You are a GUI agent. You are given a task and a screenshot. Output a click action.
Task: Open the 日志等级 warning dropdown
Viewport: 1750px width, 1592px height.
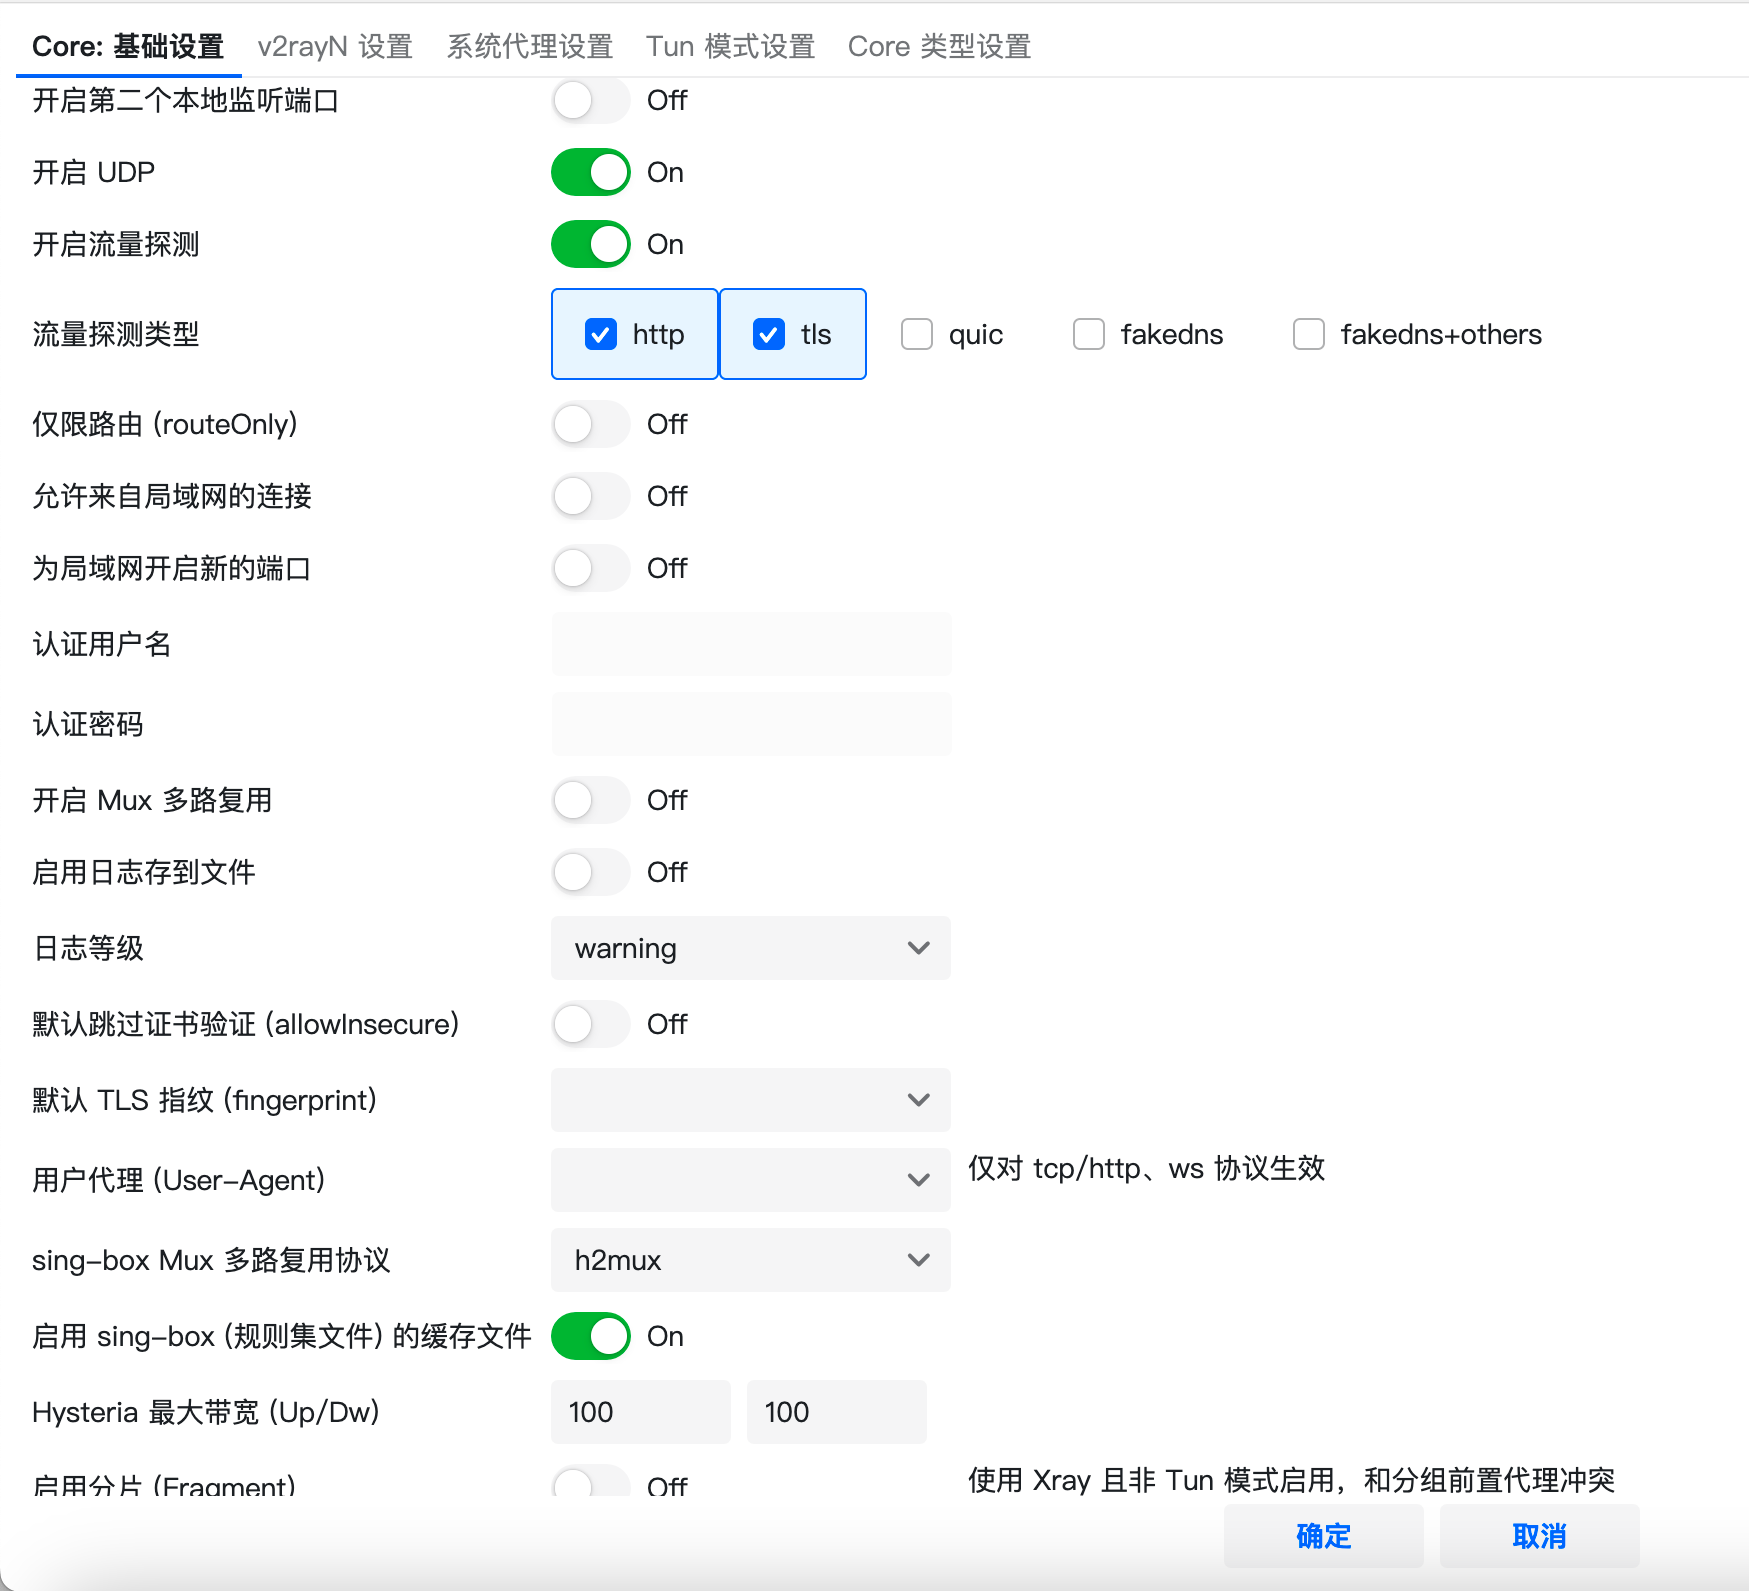coord(751,948)
